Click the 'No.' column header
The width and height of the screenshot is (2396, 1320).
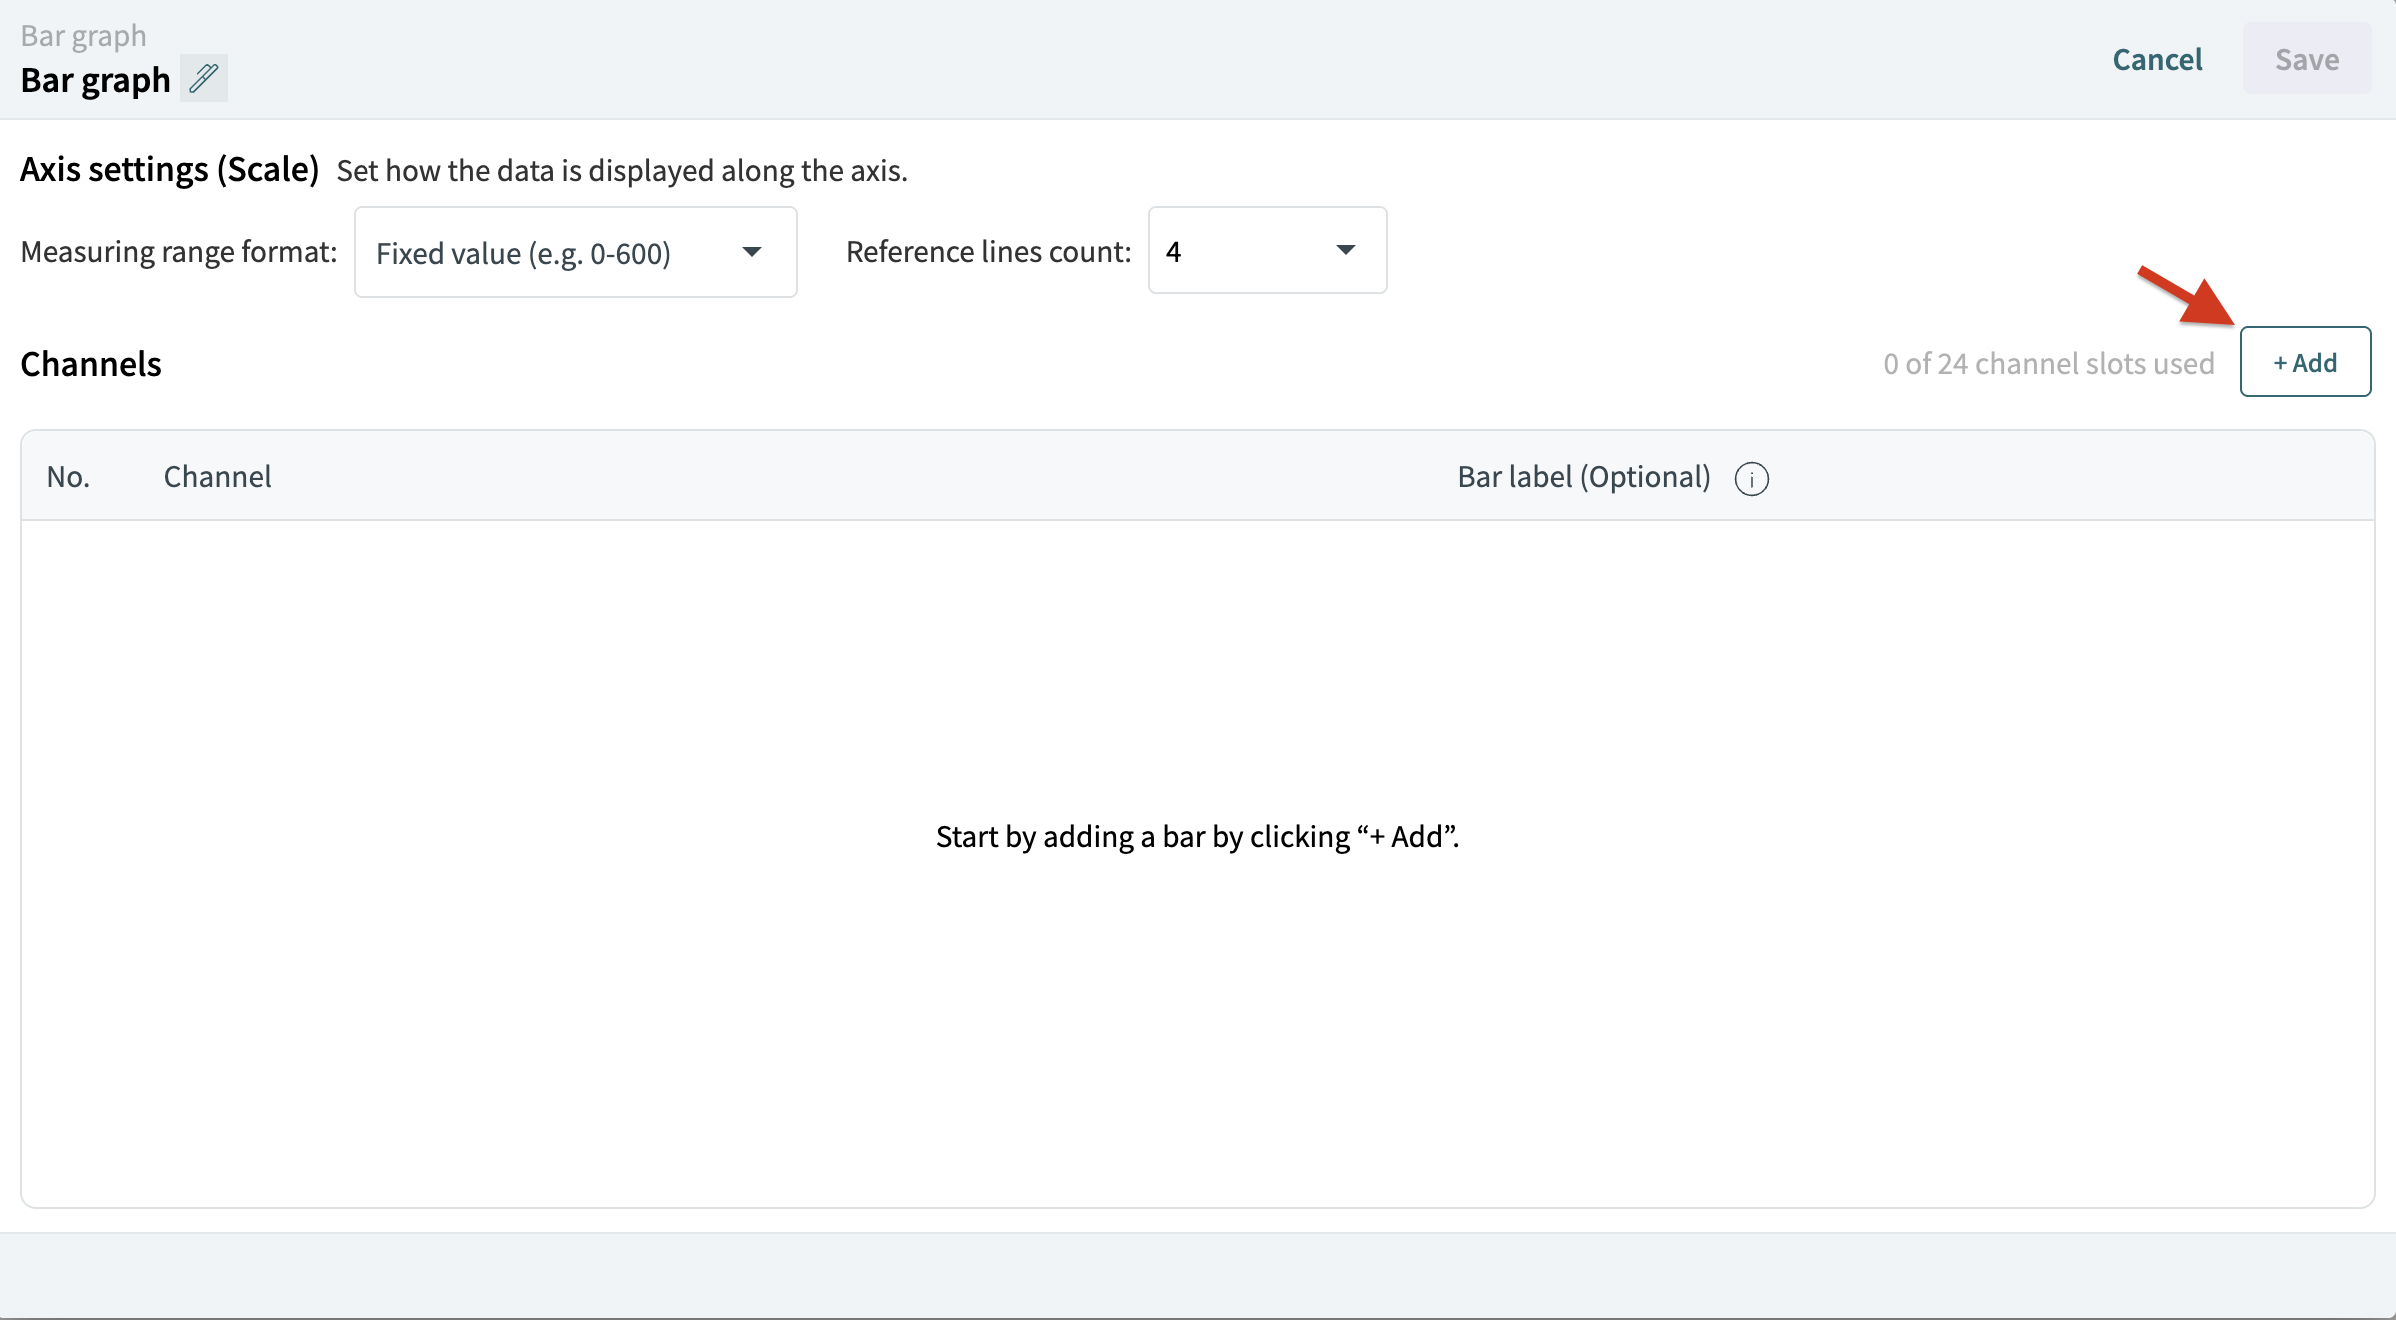[68, 477]
